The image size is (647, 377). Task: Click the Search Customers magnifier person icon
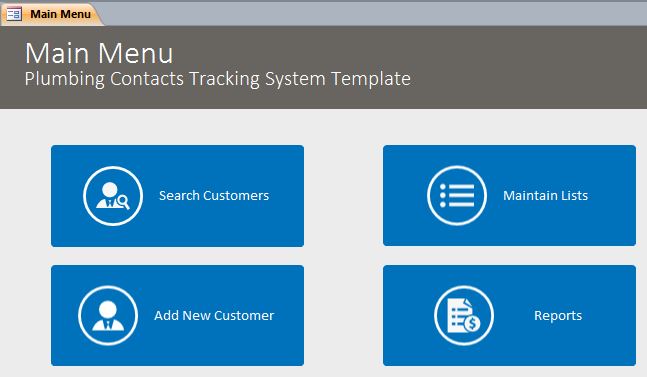click(113, 196)
